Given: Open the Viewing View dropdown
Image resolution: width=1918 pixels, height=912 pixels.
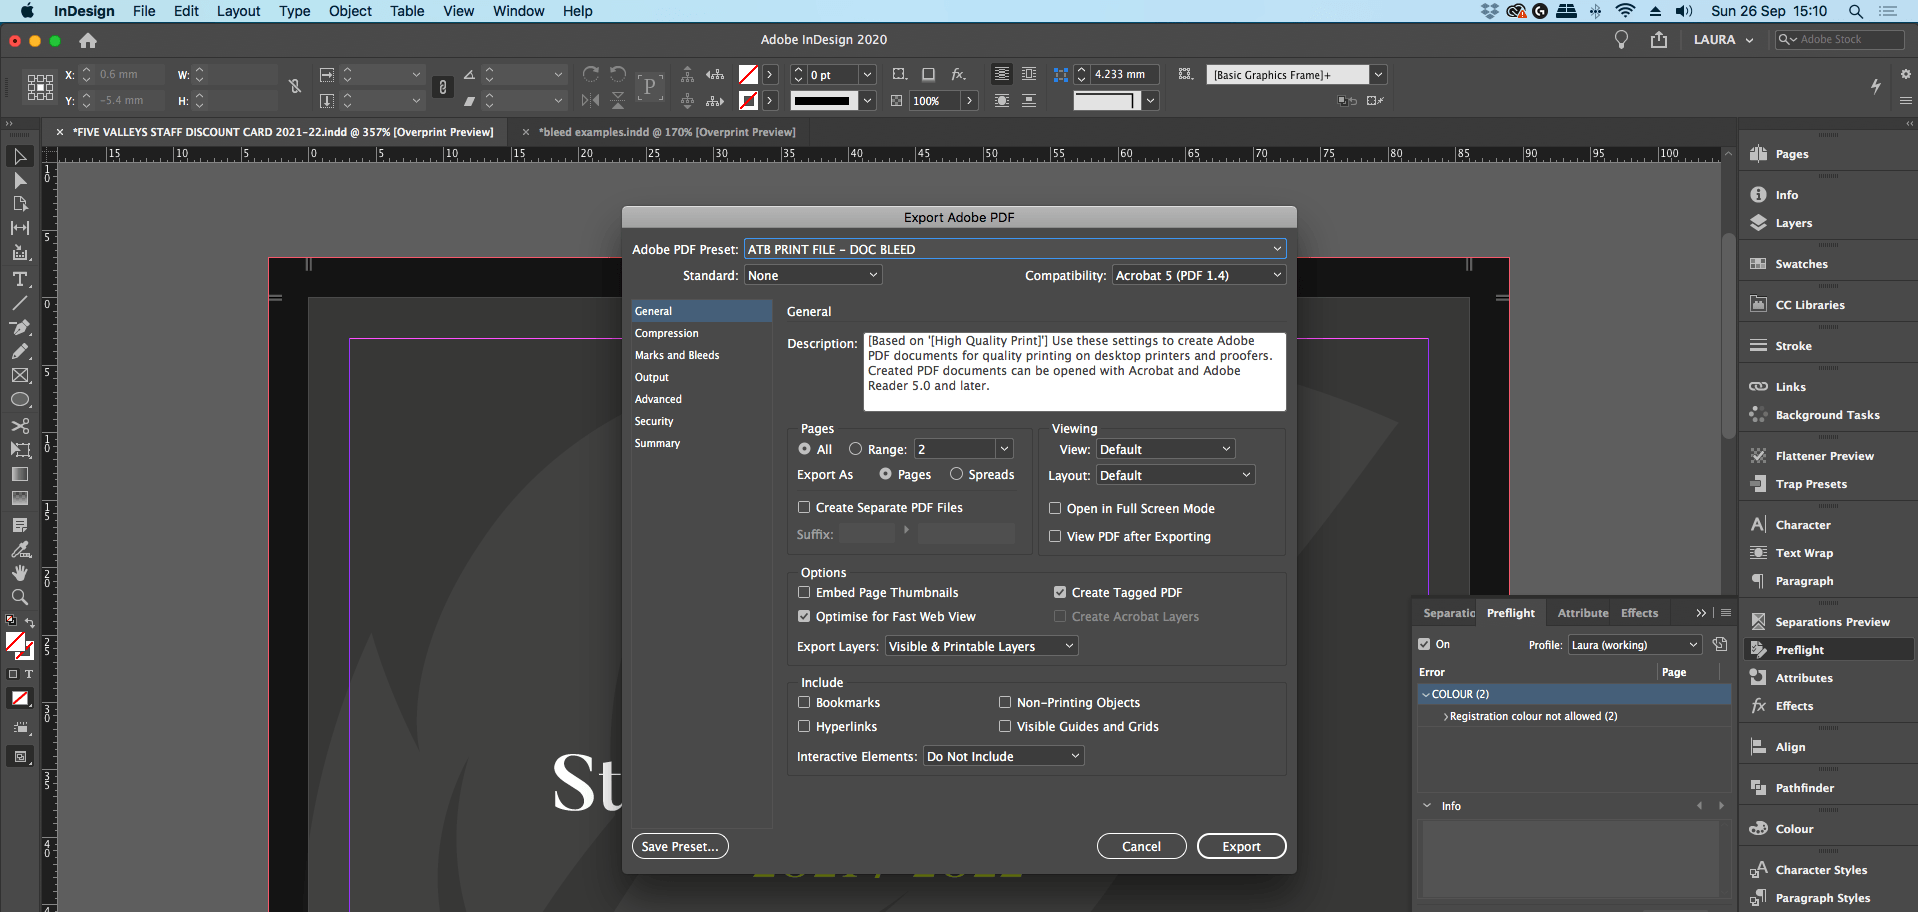Looking at the screenshot, I should point(1166,449).
